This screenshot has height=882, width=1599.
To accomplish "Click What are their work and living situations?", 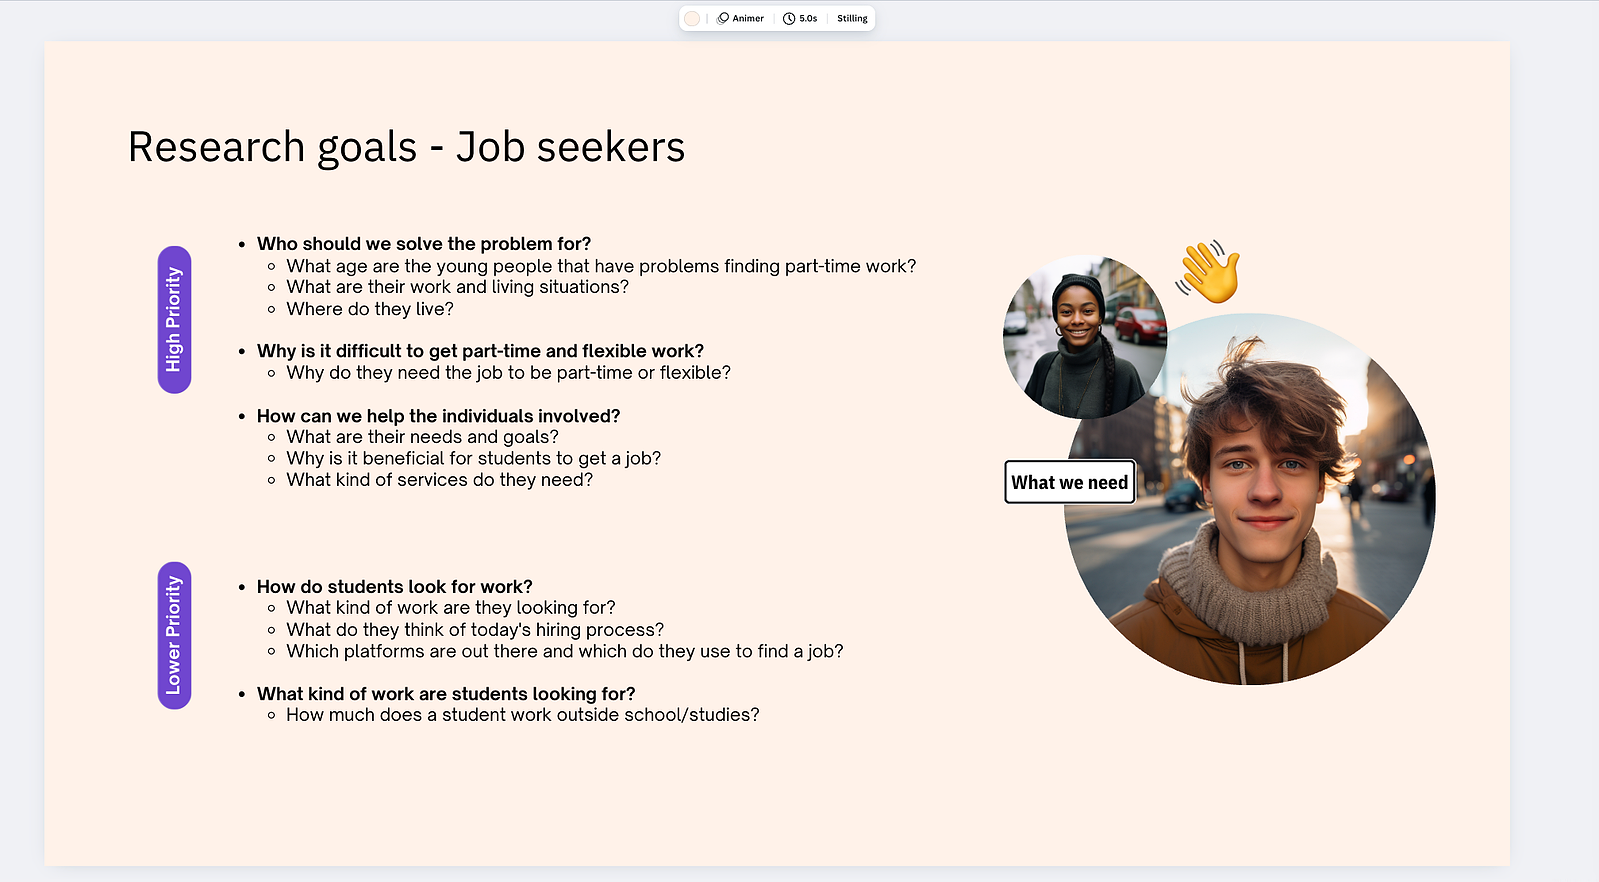I will click(458, 287).
